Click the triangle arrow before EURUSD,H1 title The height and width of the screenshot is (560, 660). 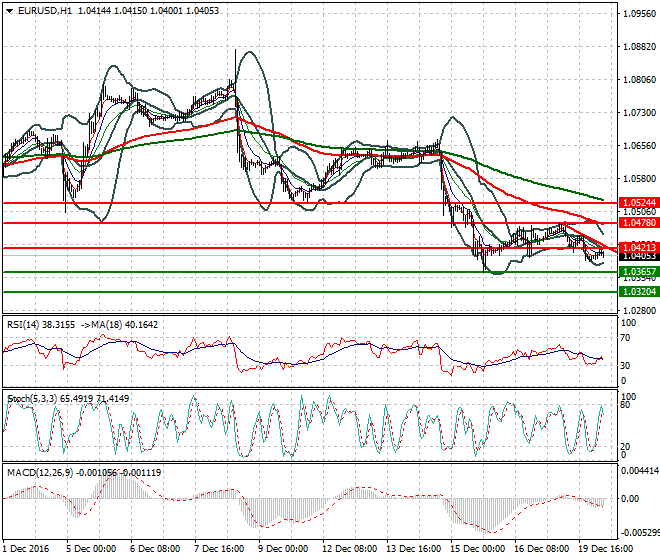point(9,10)
